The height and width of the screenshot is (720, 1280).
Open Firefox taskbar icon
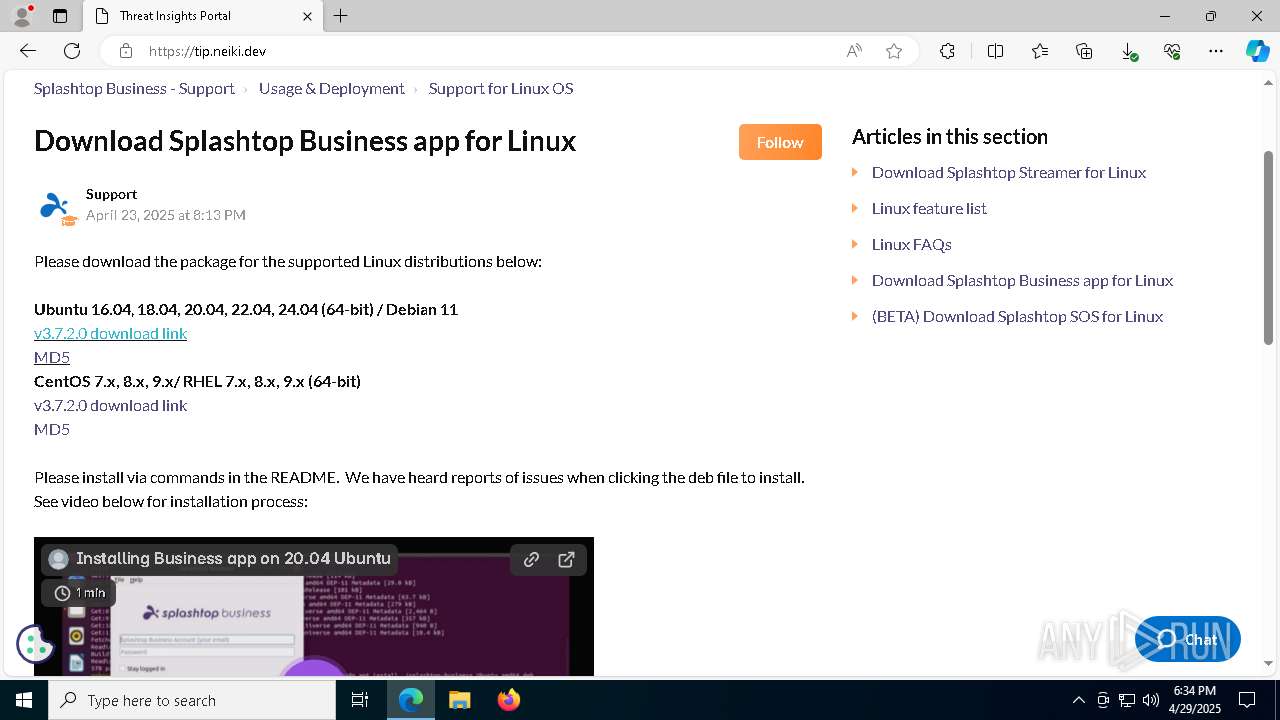(x=508, y=700)
